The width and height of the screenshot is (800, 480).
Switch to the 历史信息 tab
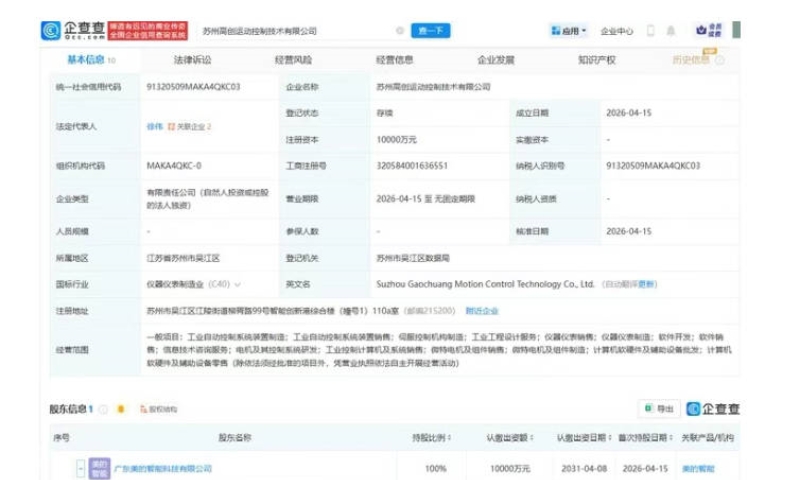point(691,60)
